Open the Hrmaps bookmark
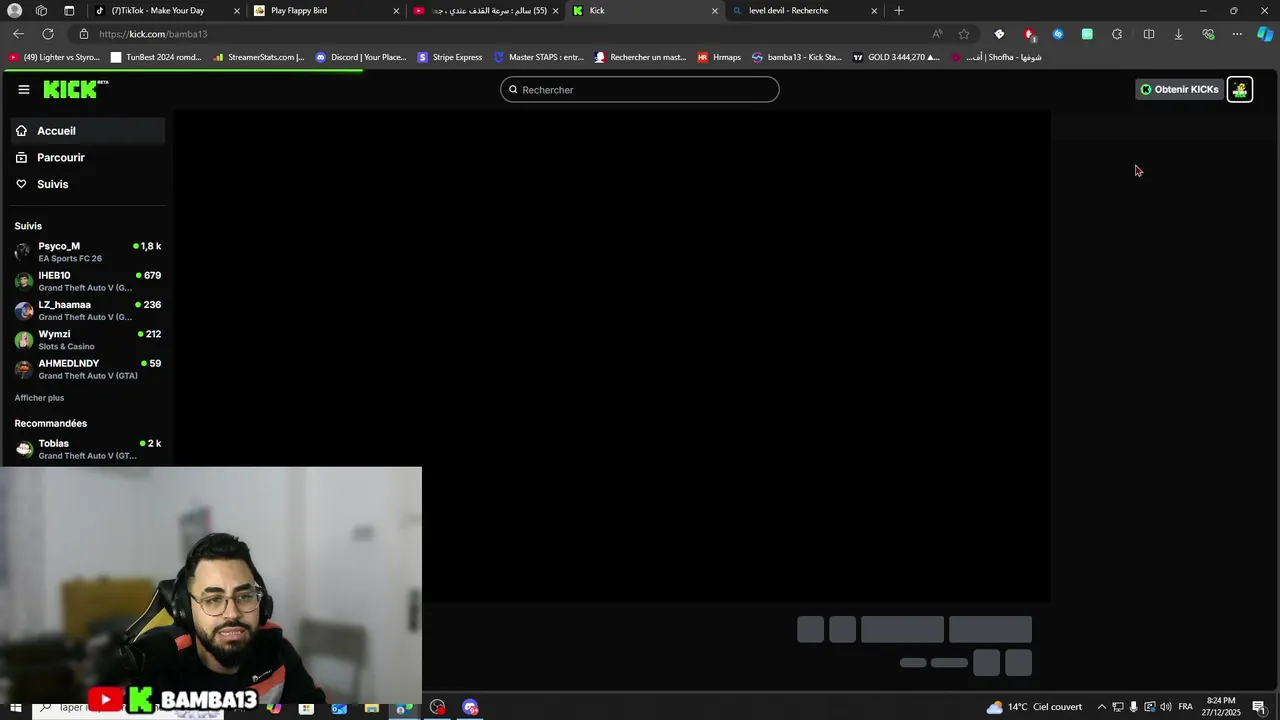The height and width of the screenshot is (720, 1280). pyautogui.click(x=720, y=57)
